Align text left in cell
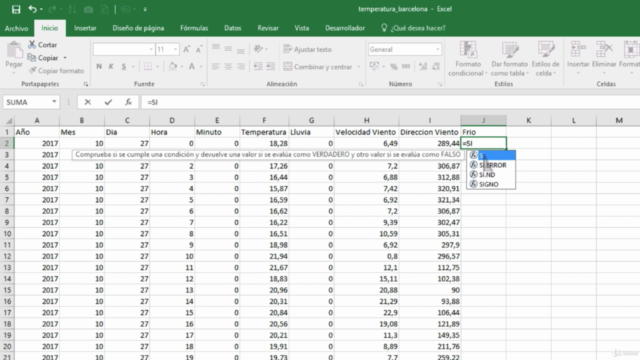 point(216,67)
